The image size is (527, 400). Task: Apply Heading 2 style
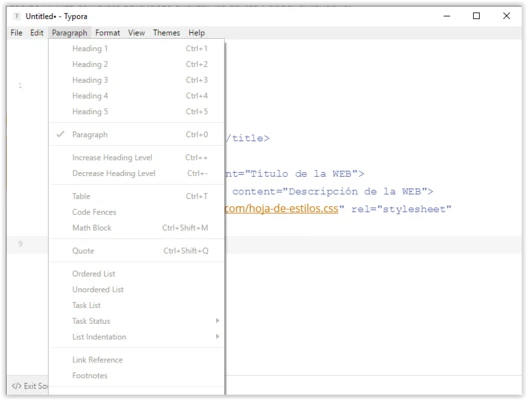click(x=137, y=65)
